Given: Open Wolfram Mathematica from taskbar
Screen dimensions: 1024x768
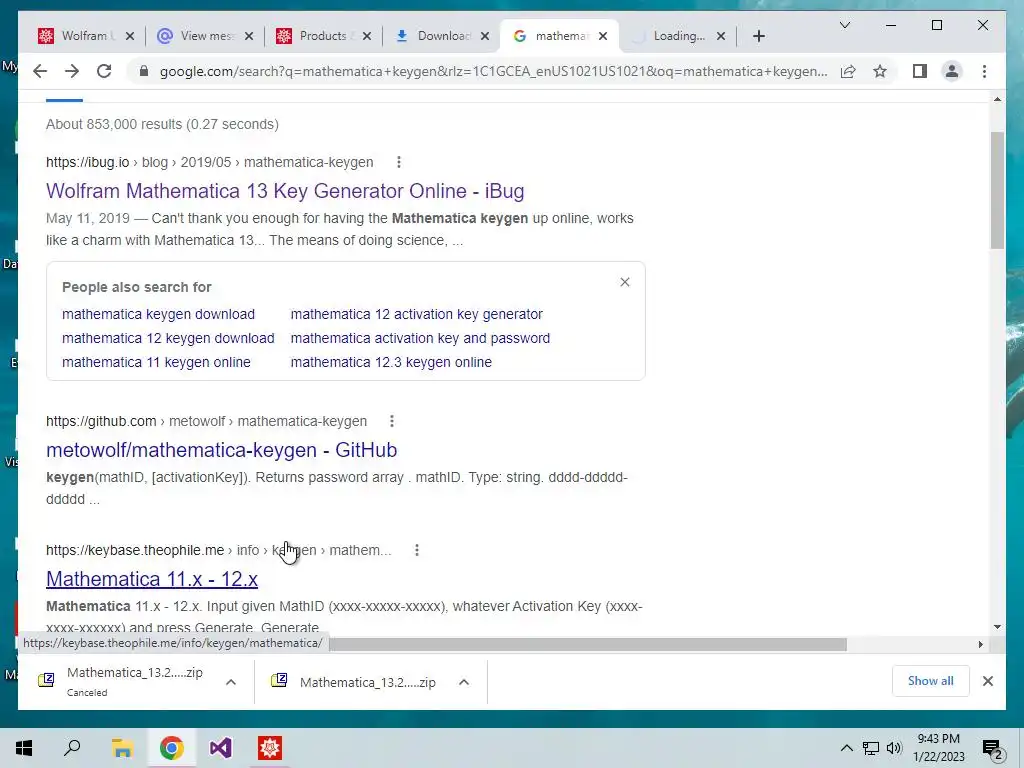Looking at the screenshot, I should click(x=270, y=748).
